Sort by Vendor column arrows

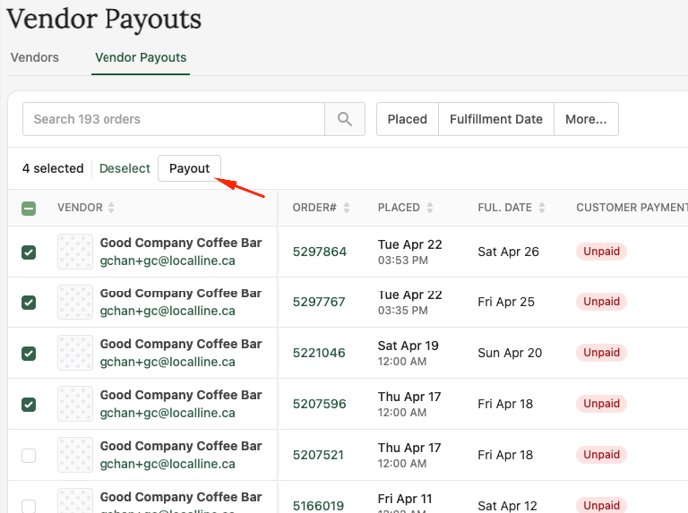click(x=111, y=208)
